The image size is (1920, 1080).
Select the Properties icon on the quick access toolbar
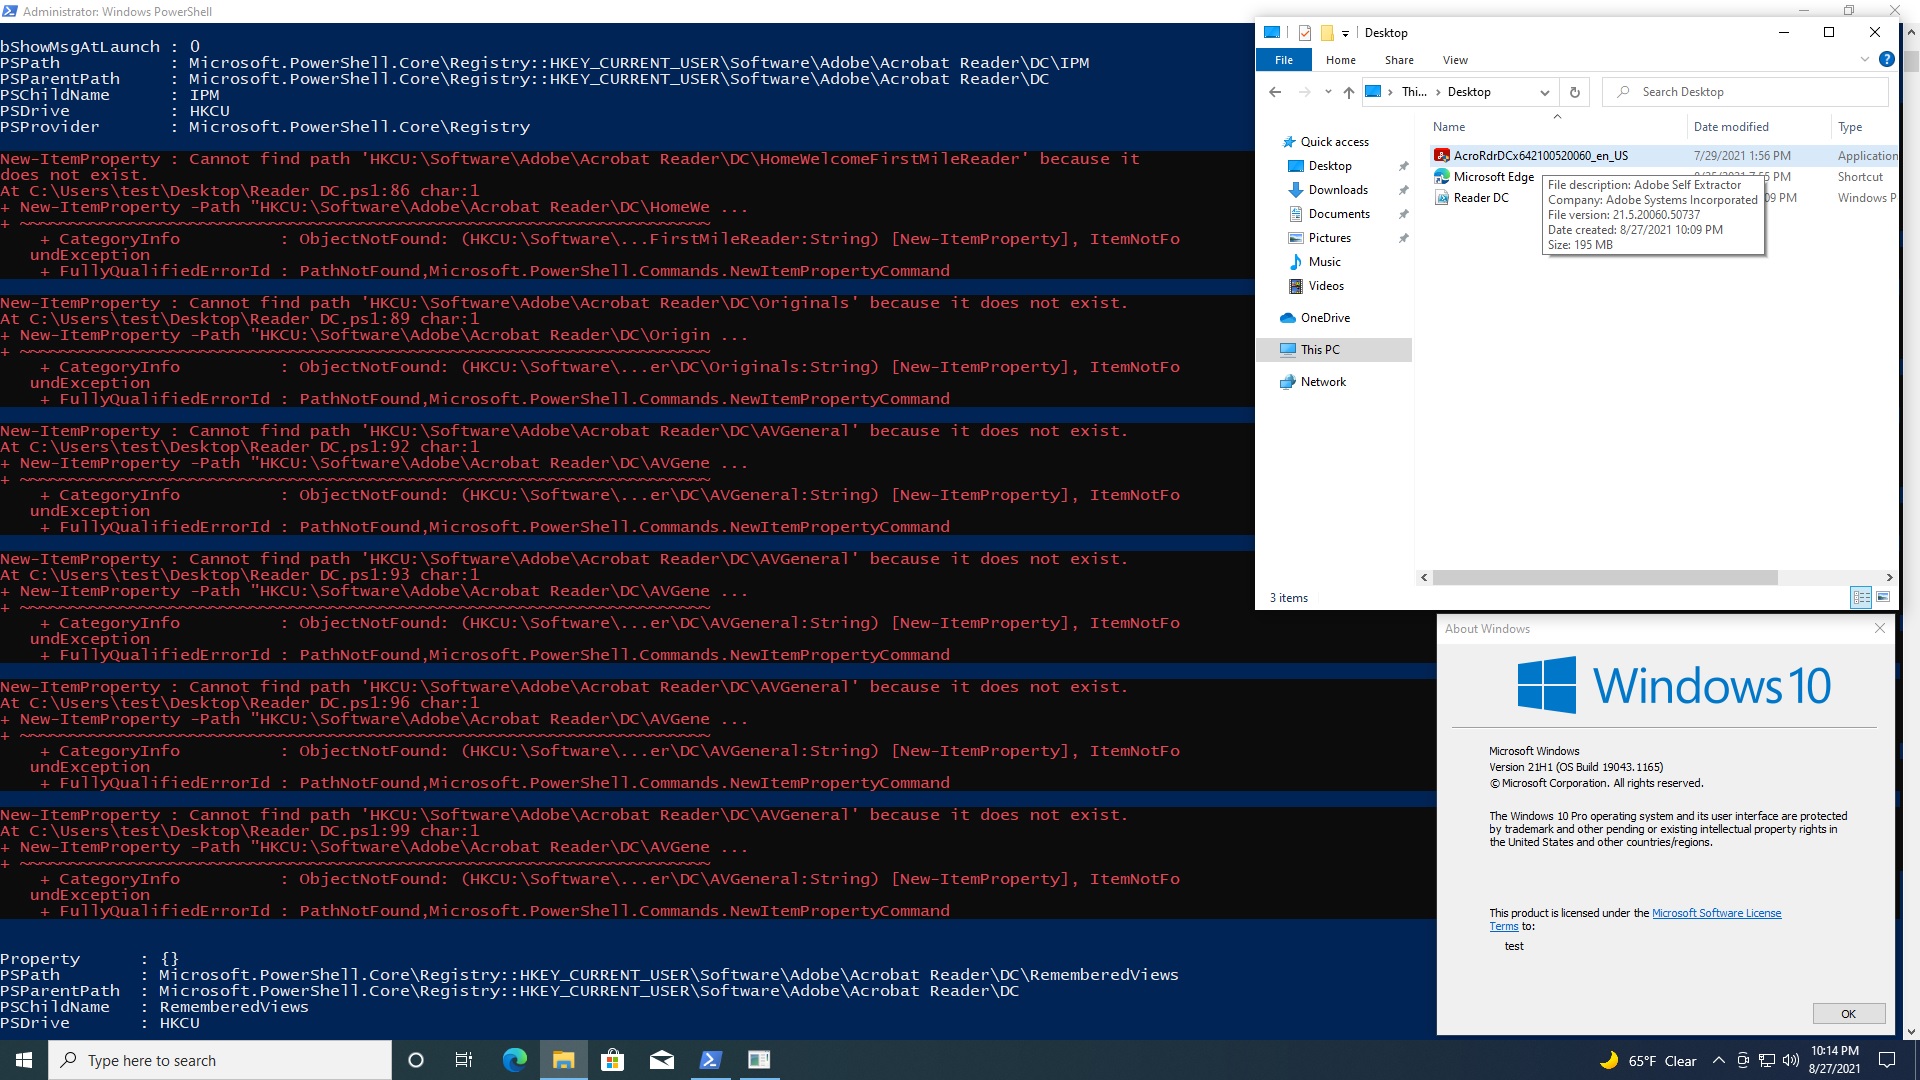coord(1305,32)
